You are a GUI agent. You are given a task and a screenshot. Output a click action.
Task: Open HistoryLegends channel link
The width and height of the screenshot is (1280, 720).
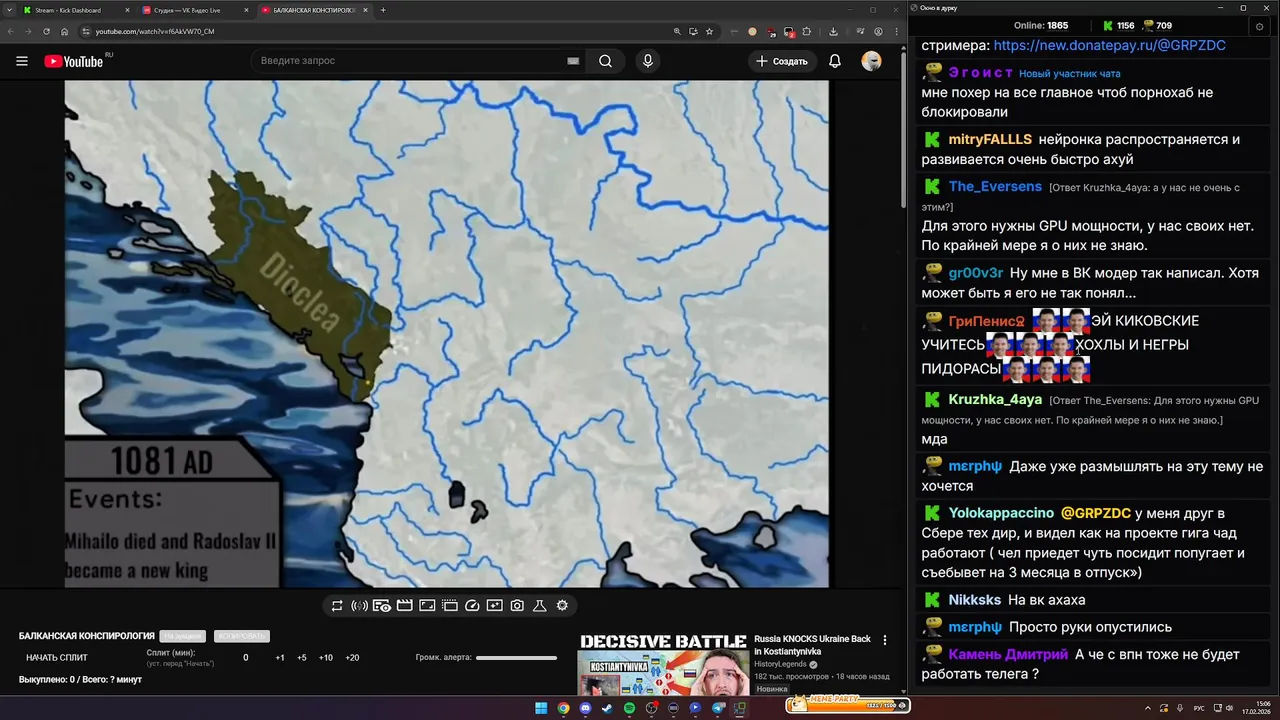click(781, 664)
